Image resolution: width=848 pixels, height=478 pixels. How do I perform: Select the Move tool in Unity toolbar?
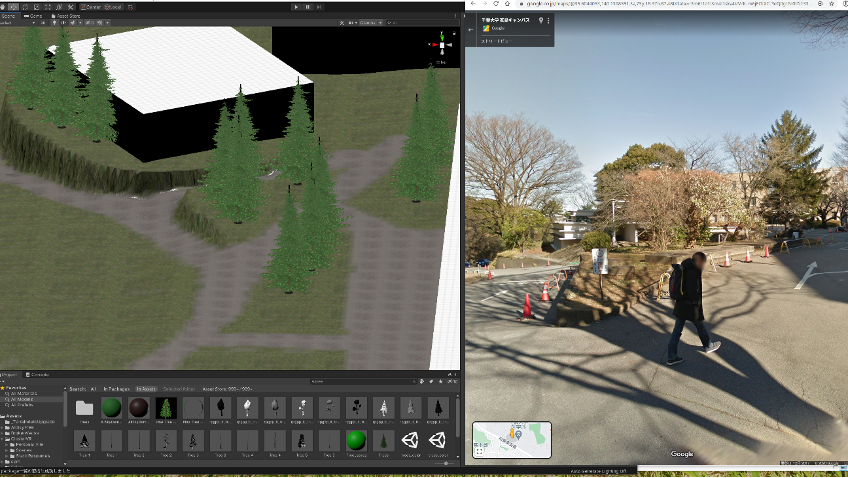click(14, 7)
